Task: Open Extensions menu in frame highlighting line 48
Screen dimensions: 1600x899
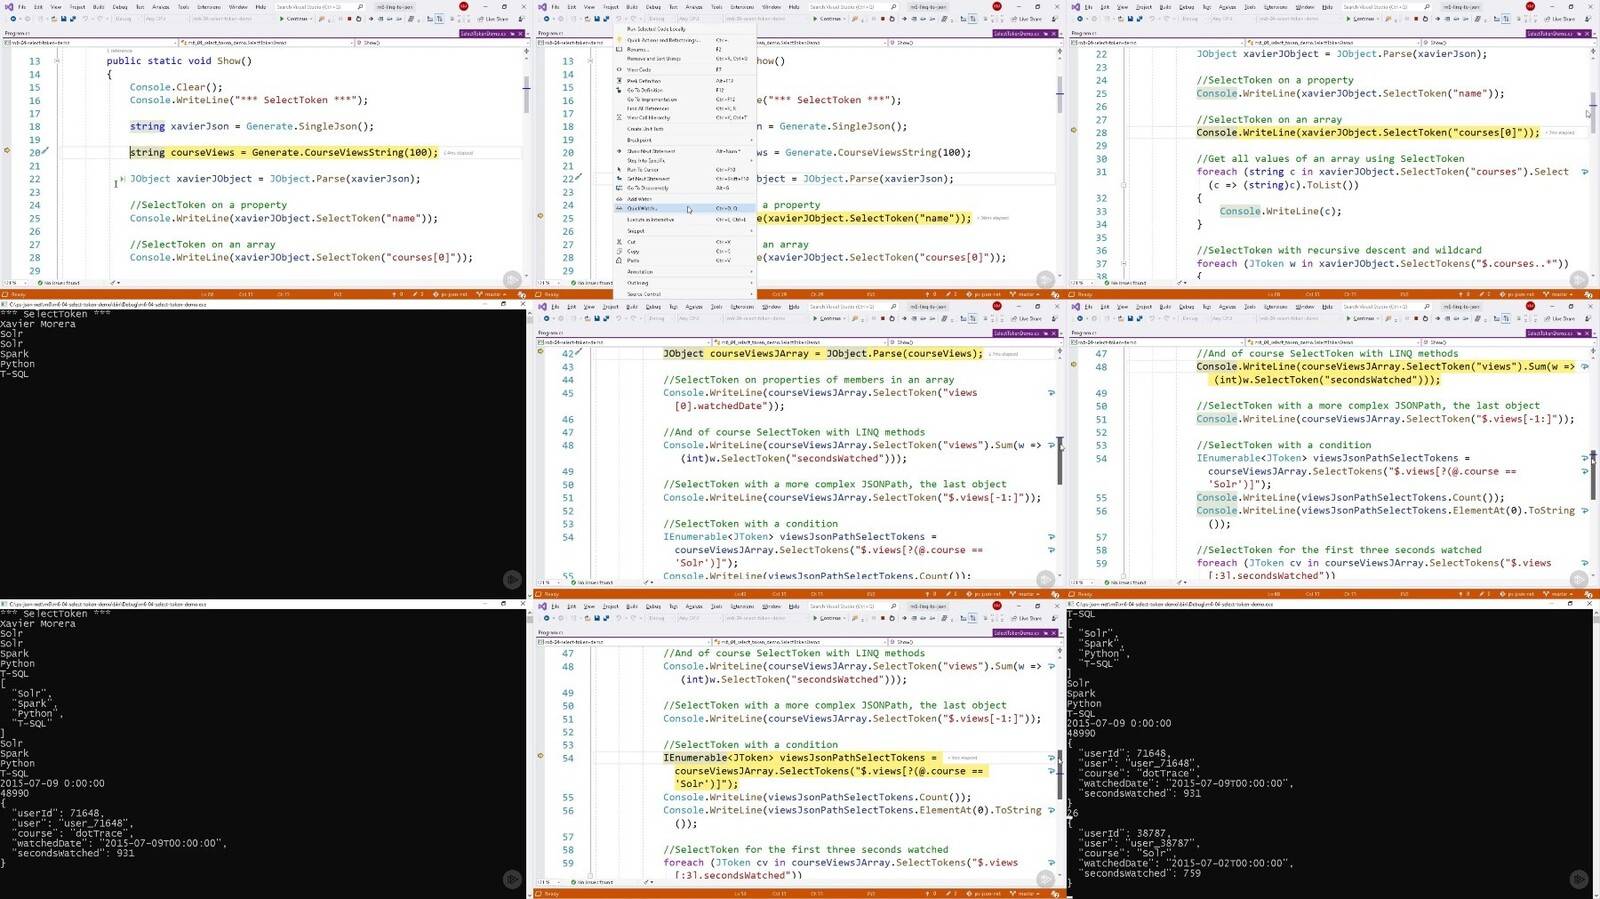Action: click(1276, 307)
